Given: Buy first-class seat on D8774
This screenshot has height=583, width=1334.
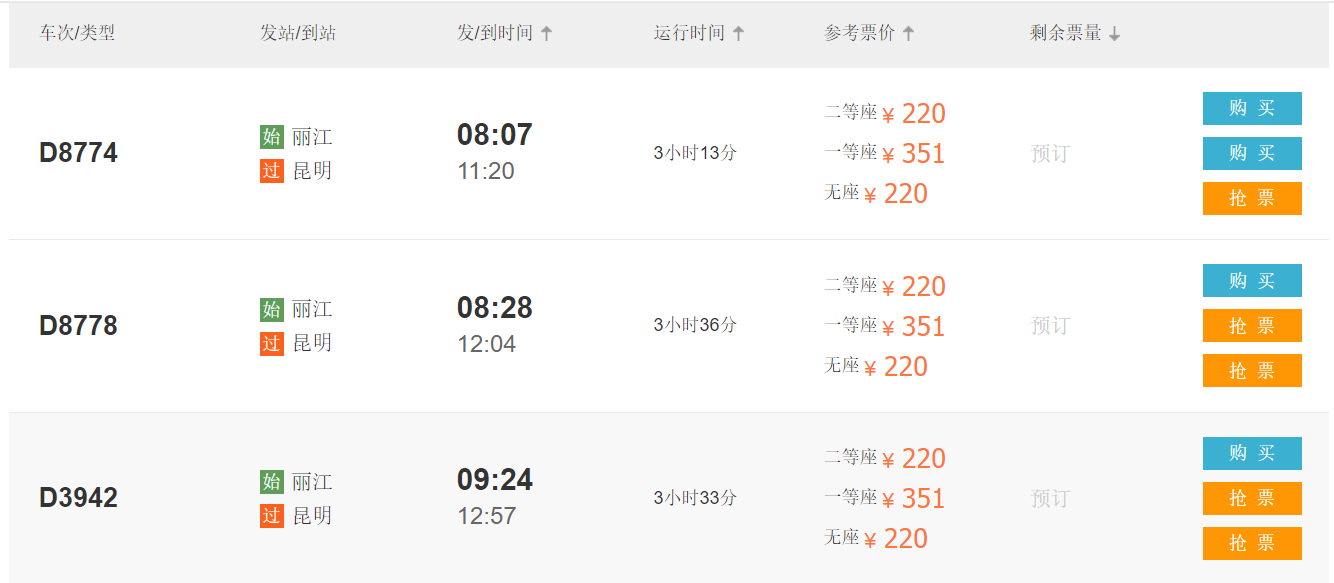Looking at the screenshot, I should [1252, 153].
